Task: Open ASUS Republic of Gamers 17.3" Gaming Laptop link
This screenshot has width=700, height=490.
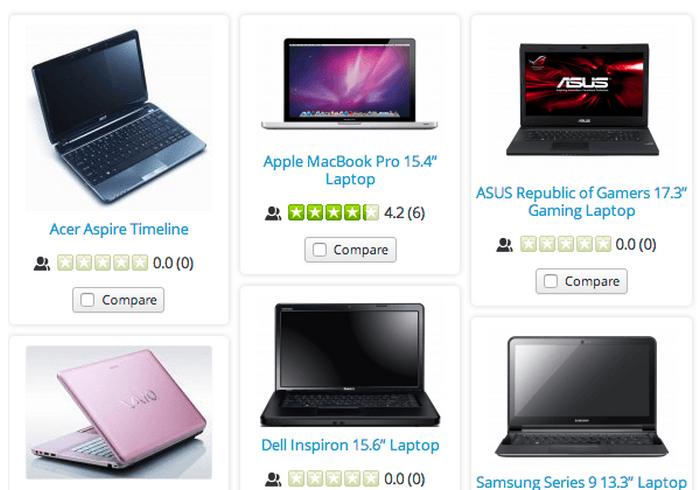Action: (x=581, y=201)
